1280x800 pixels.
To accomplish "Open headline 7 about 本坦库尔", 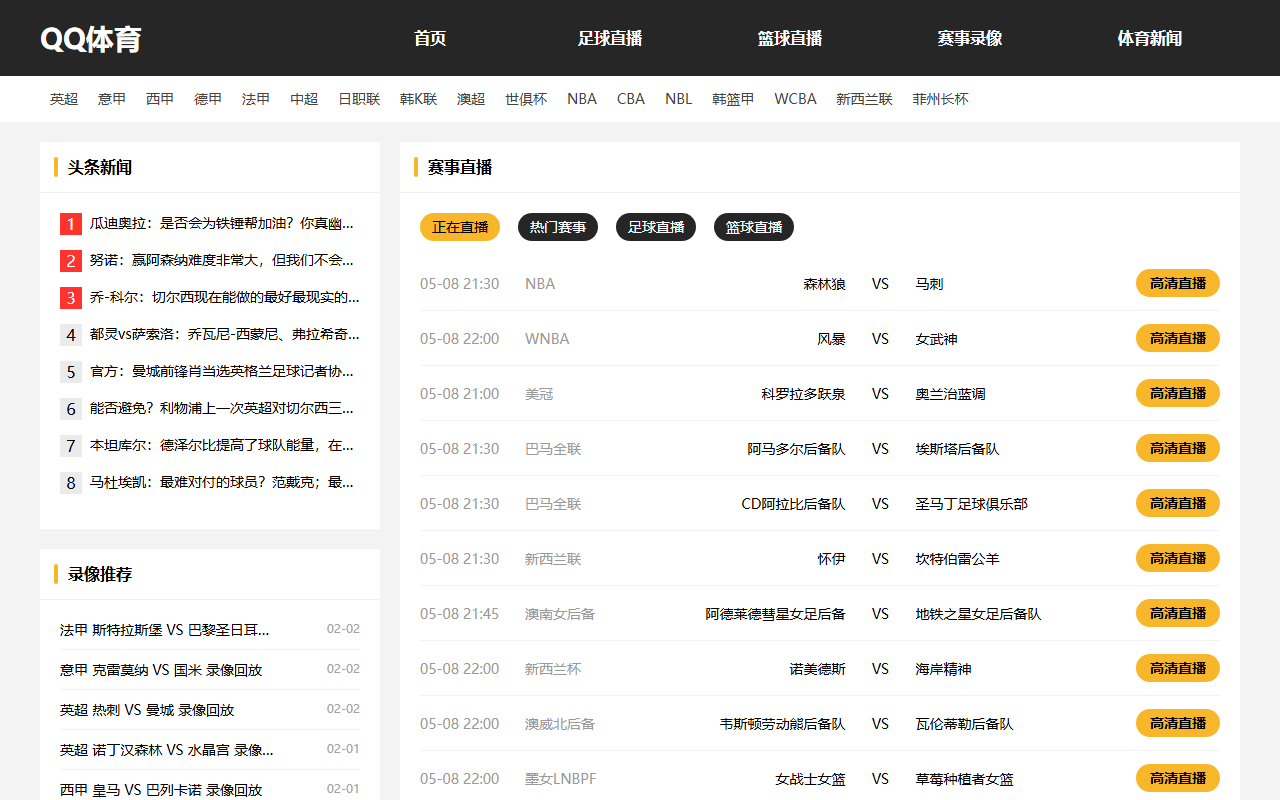I will [x=221, y=445].
